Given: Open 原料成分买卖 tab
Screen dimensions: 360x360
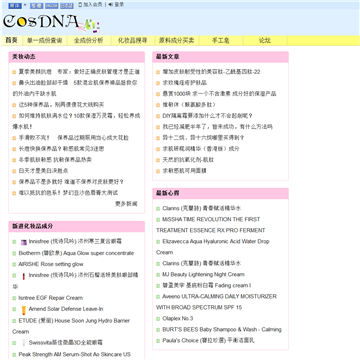Looking at the screenshot, I should click(x=177, y=40).
